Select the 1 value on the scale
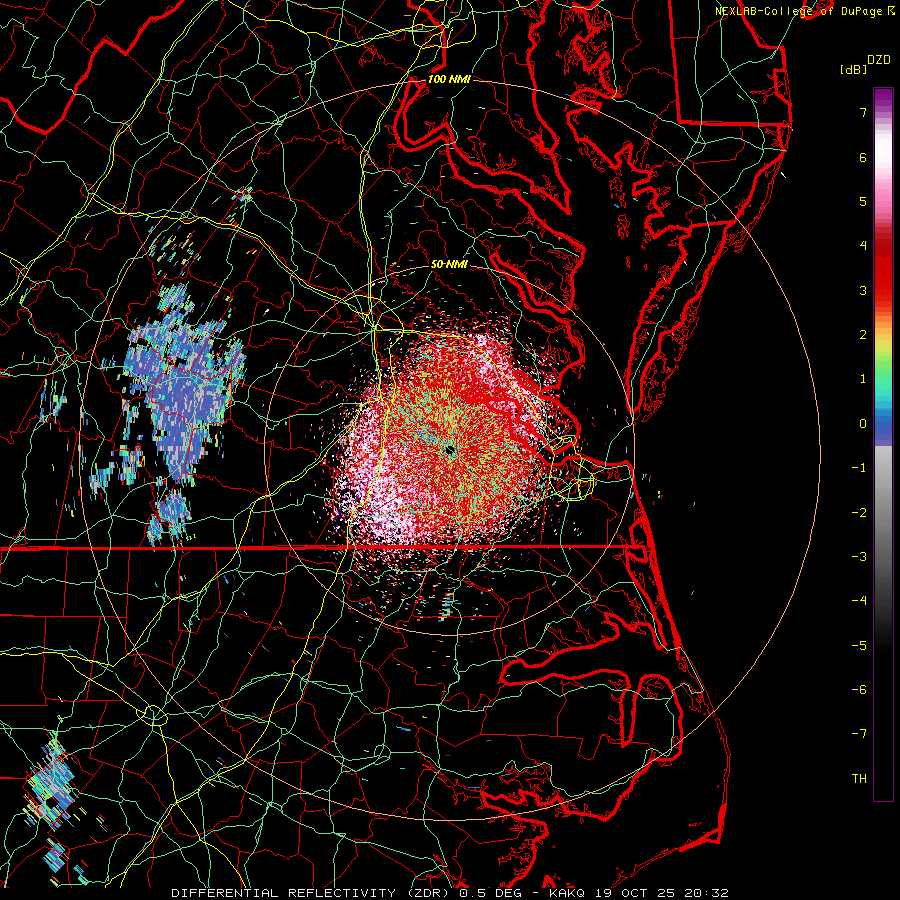Screen dimensions: 900x900 click(863, 379)
